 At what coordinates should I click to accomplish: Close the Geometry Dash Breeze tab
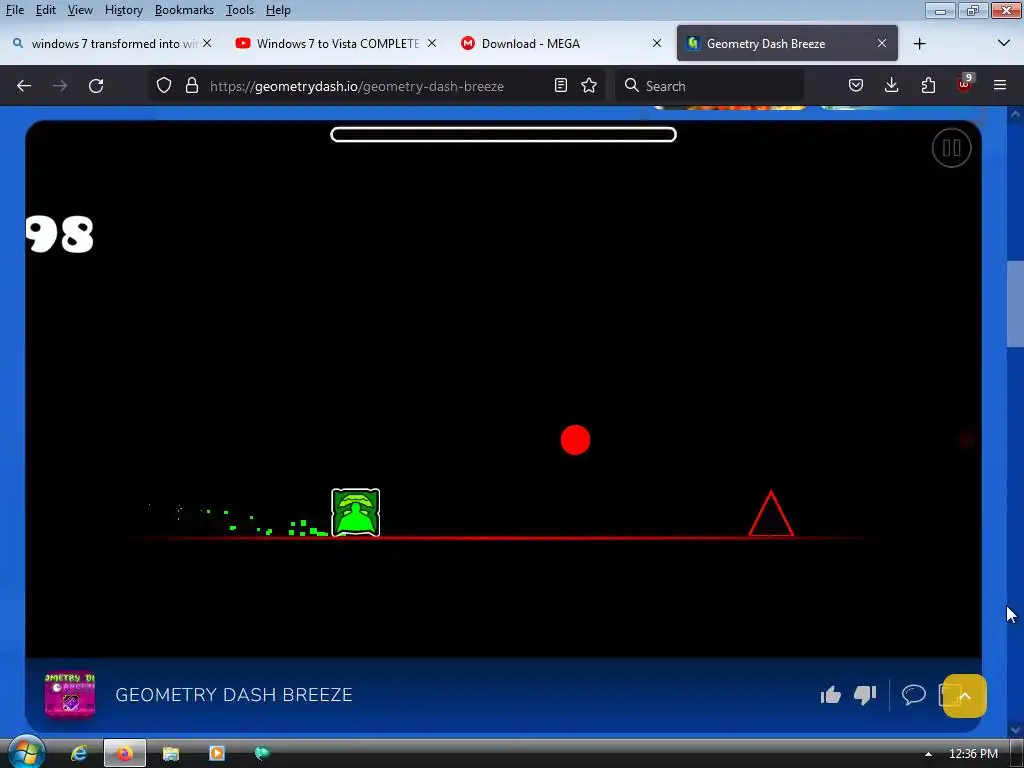coord(882,43)
